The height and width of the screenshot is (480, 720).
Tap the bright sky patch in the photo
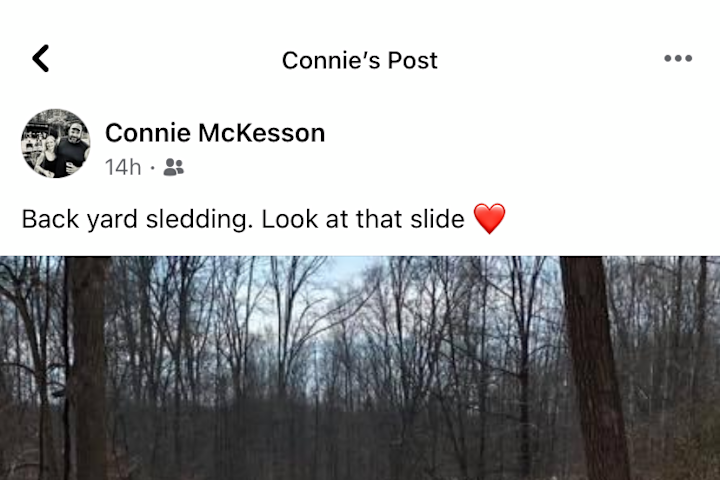[x=340, y=271]
